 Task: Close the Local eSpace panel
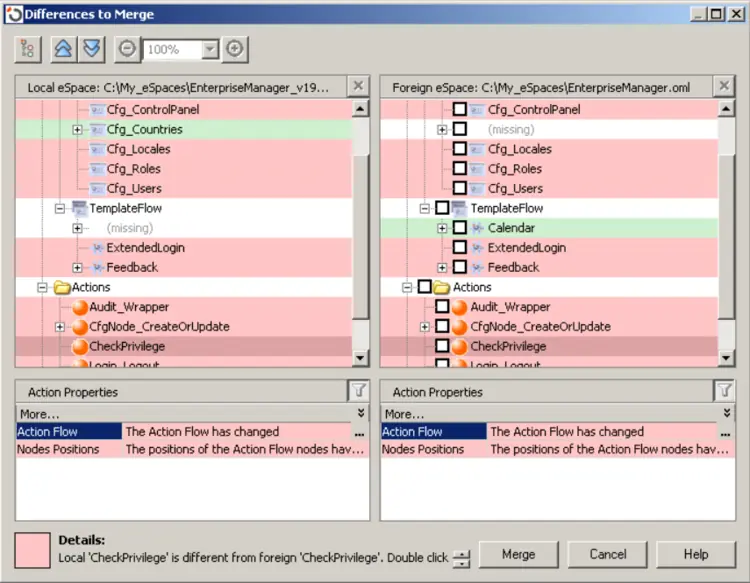pyautogui.click(x=359, y=87)
